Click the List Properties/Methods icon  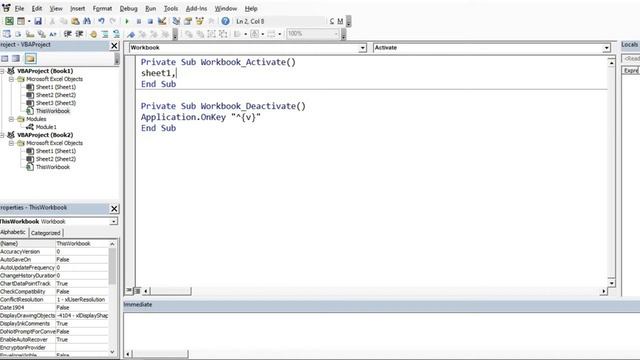(x=7, y=34)
